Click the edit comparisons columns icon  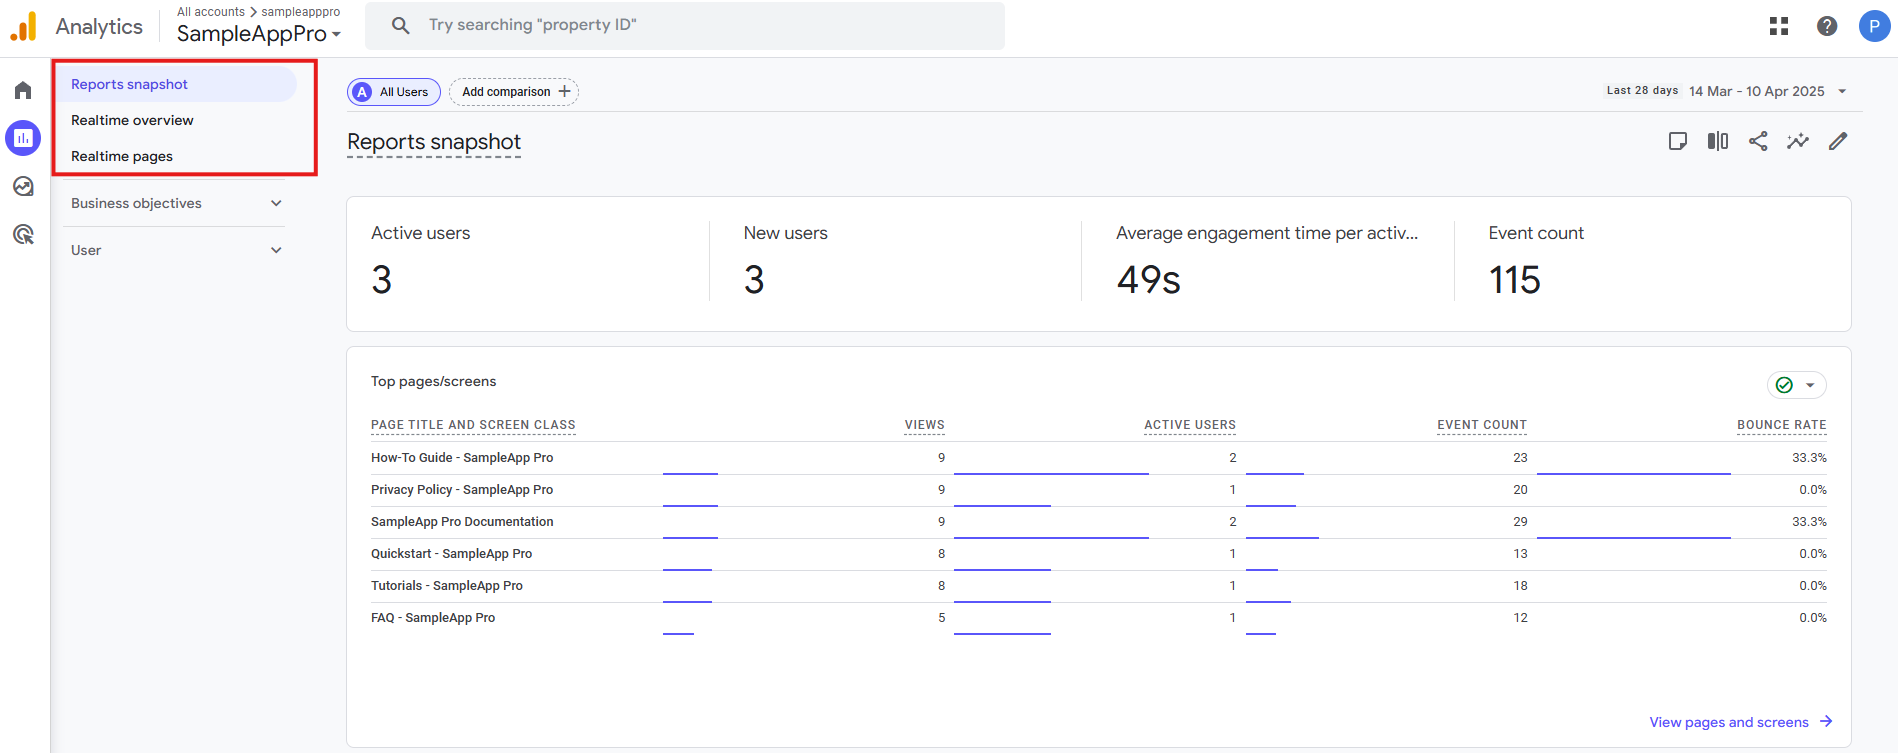tap(1718, 141)
